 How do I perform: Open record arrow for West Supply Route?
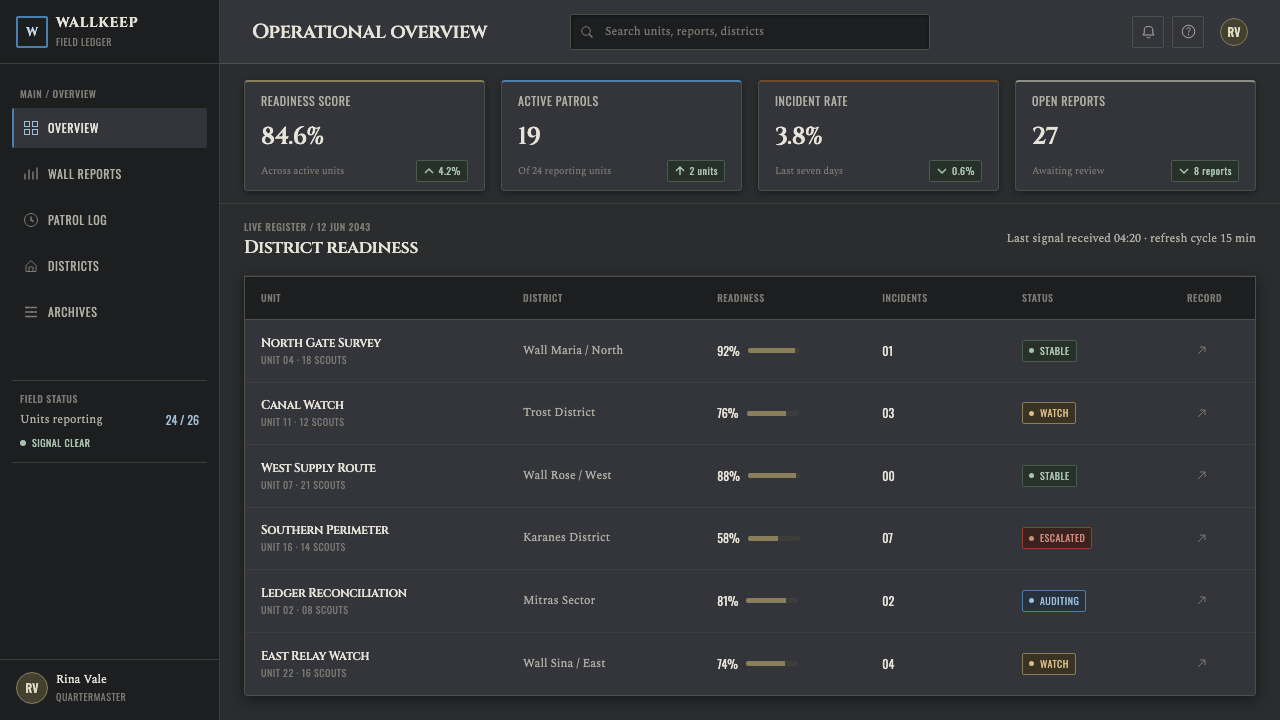[x=1202, y=475]
